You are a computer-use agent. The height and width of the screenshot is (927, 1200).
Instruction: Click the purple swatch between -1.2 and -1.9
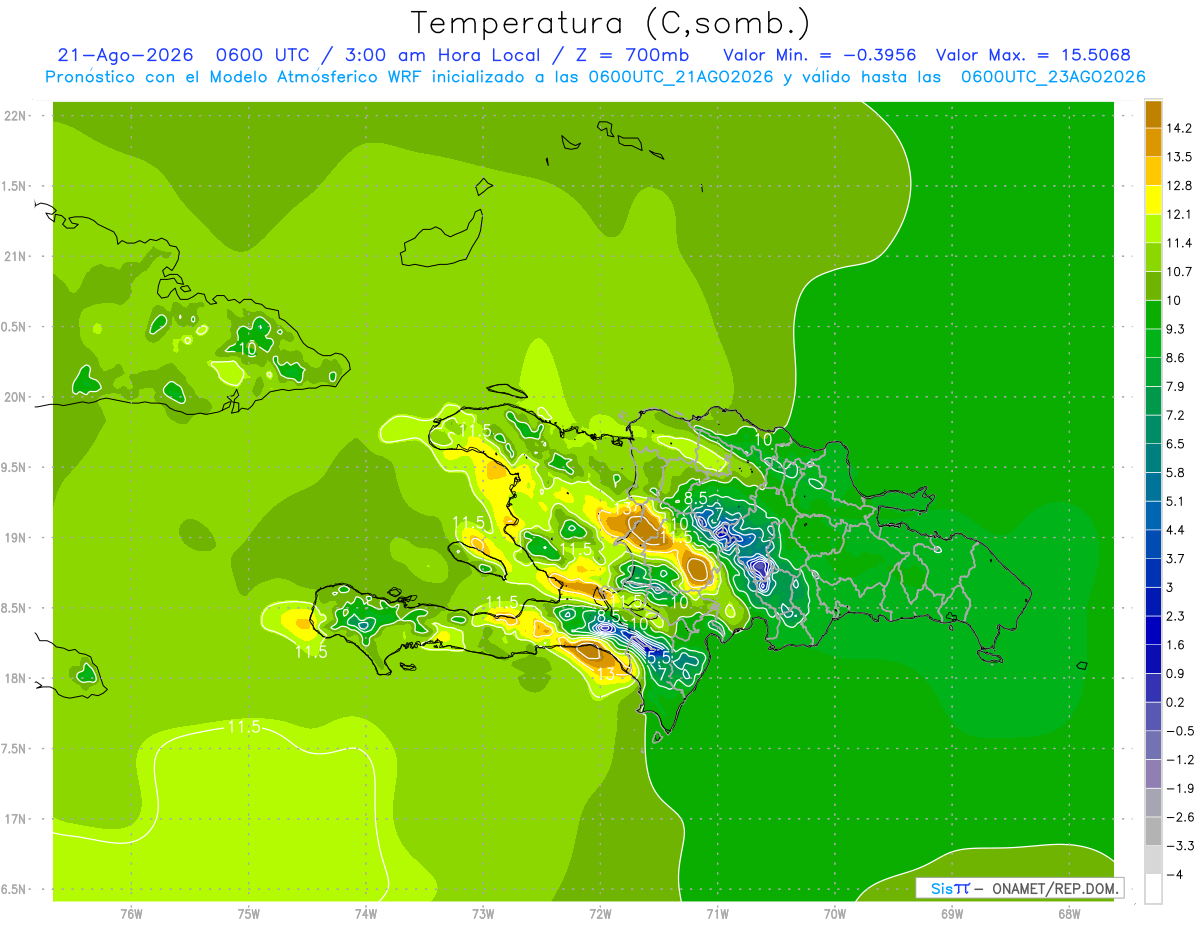pos(1153,774)
